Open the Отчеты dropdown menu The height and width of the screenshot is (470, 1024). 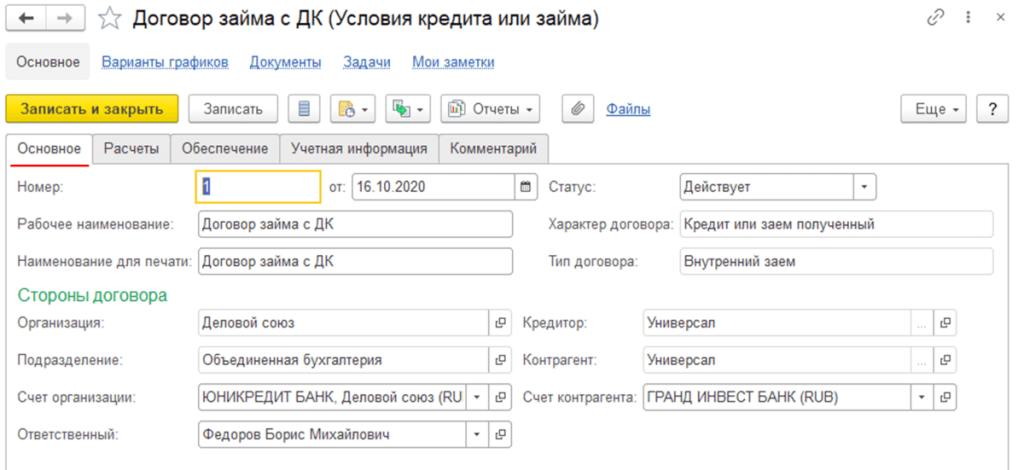click(490, 109)
